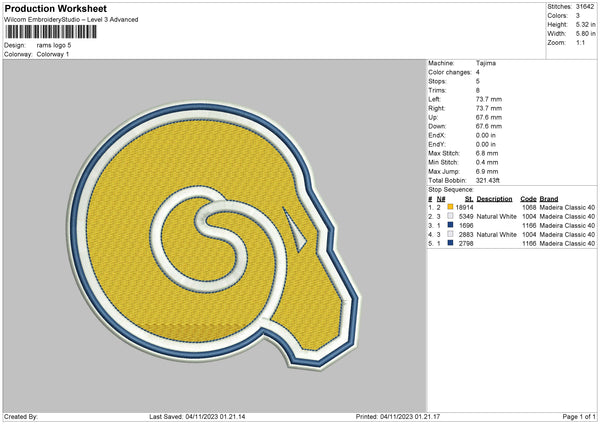The image size is (600, 424).
Task: Click the Production Worksheet title
Action: pos(56,9)
